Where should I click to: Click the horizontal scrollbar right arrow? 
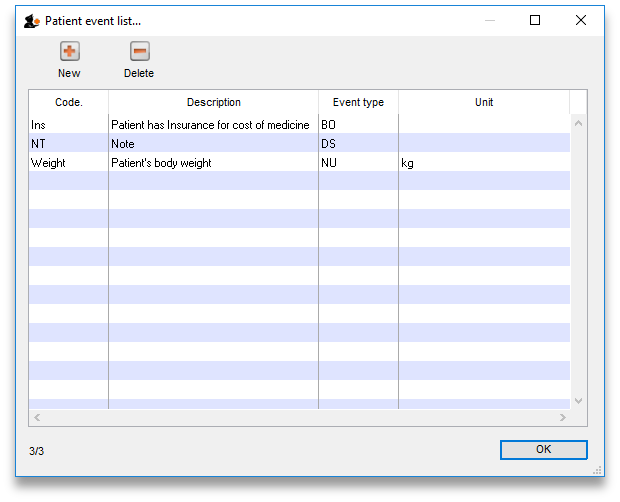[562, 417]
